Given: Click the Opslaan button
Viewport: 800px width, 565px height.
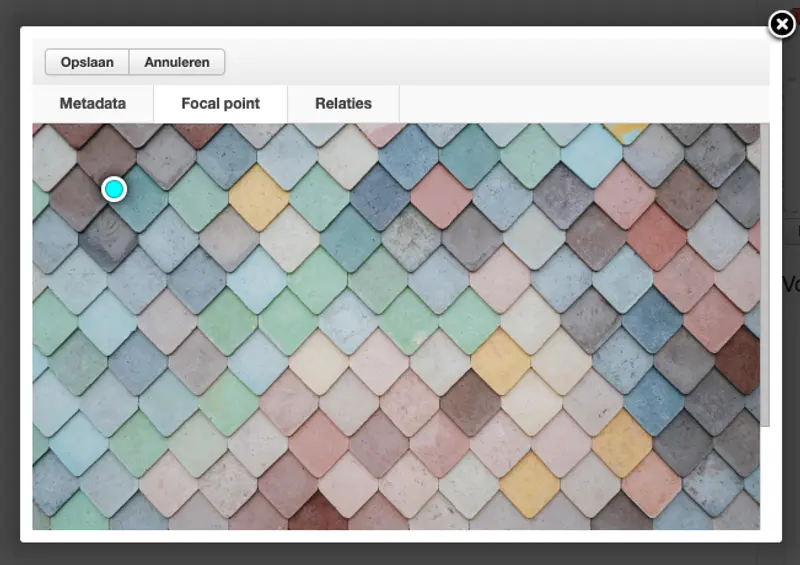Looking at the screenshot, I should tap(87, 62).
